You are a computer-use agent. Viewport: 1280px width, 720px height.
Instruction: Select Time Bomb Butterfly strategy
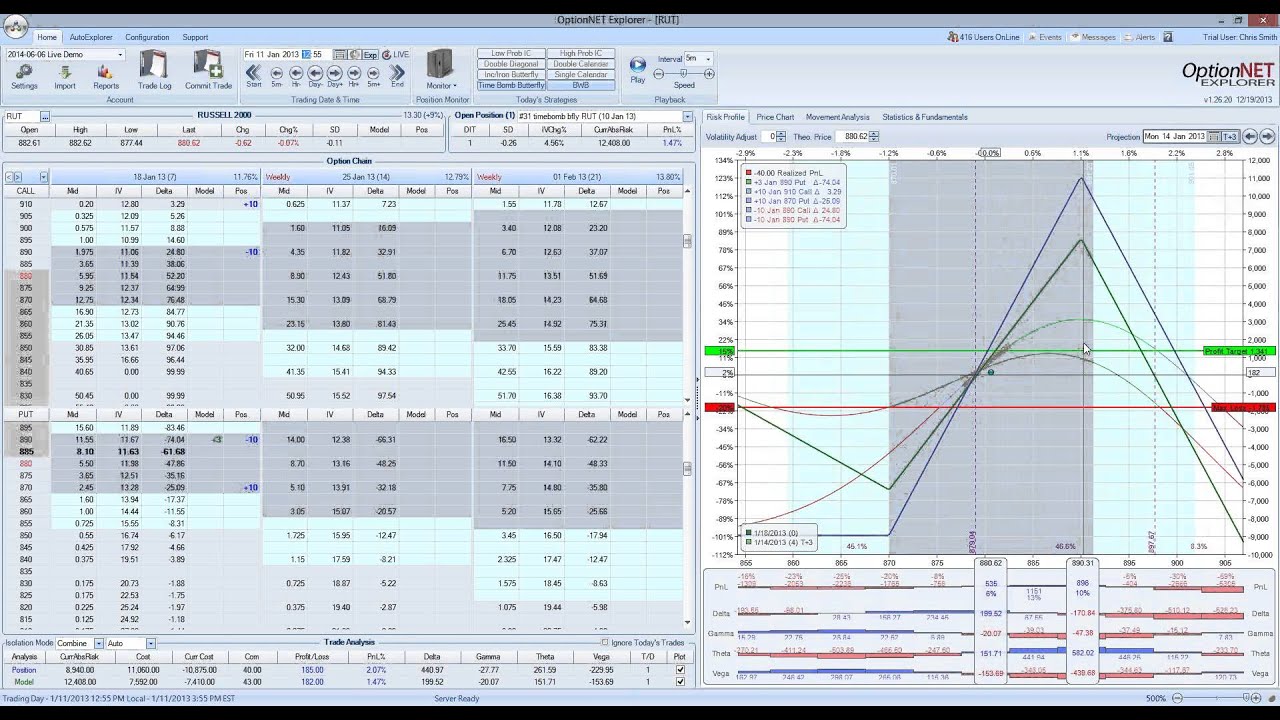click(x=511, y=85)
